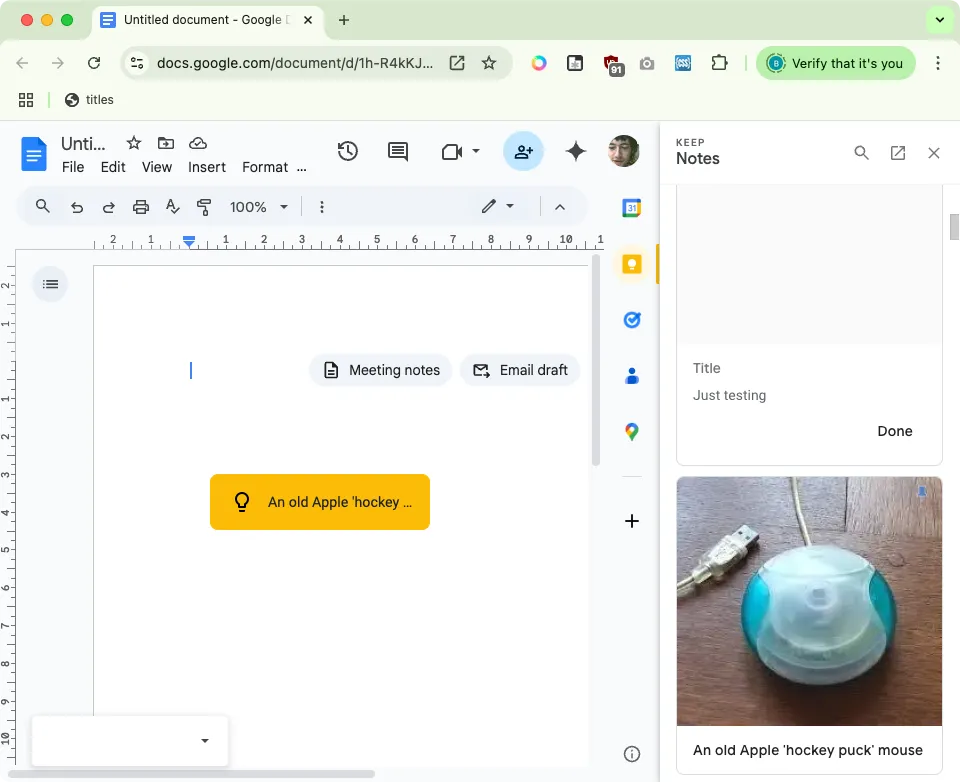Print the document
This screenshot has height=782, width=960.
pyautogui.click(x=141, y=207)
